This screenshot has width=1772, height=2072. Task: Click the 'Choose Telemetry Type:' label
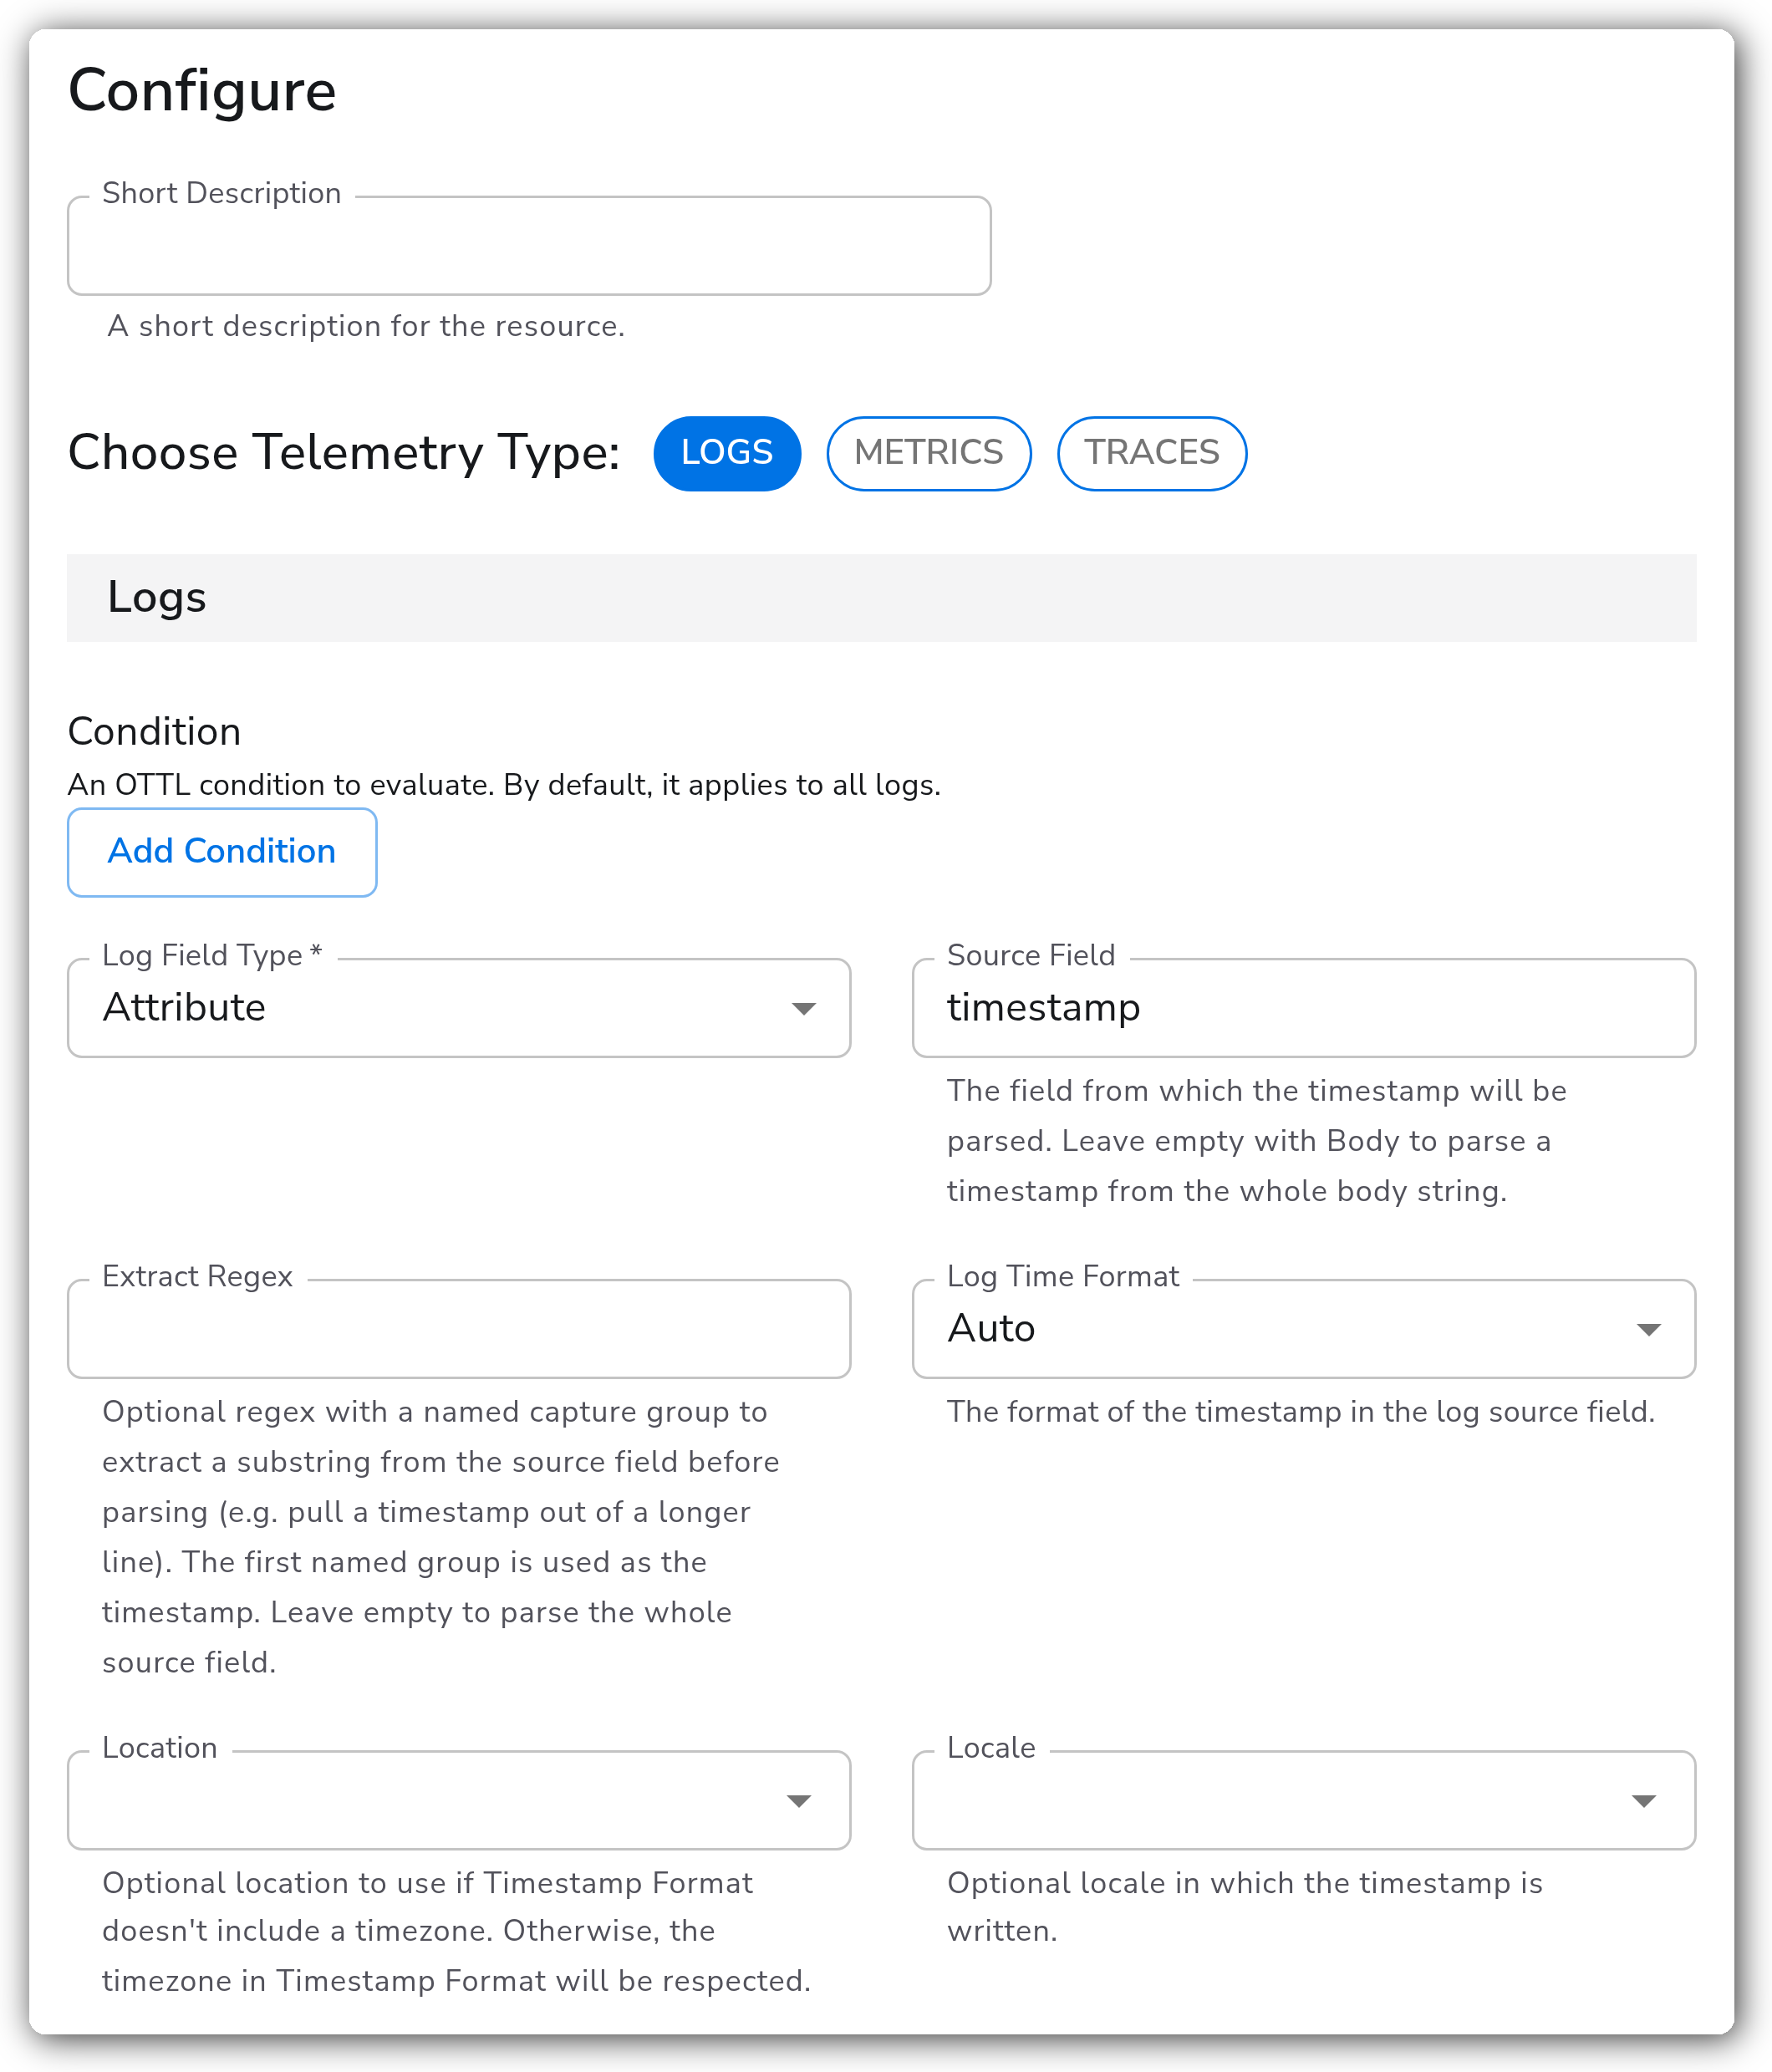point(344,453)
